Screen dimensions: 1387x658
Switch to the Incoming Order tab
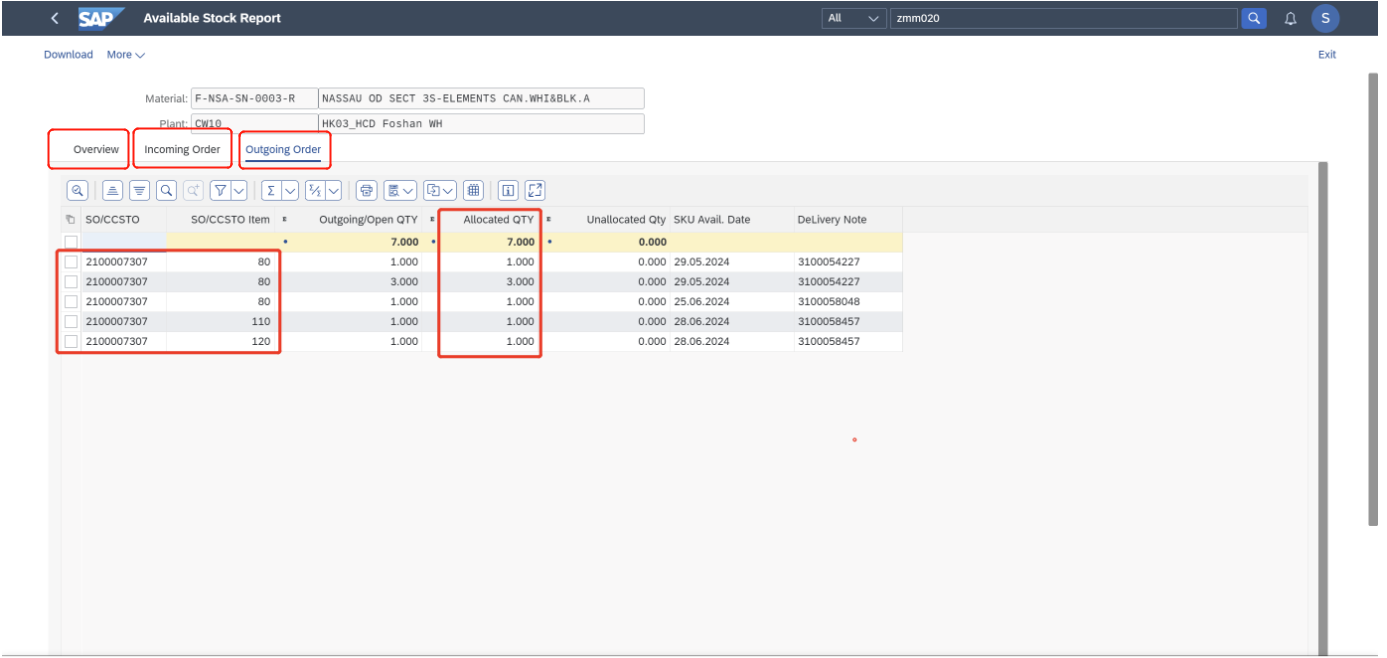(182, 150)
